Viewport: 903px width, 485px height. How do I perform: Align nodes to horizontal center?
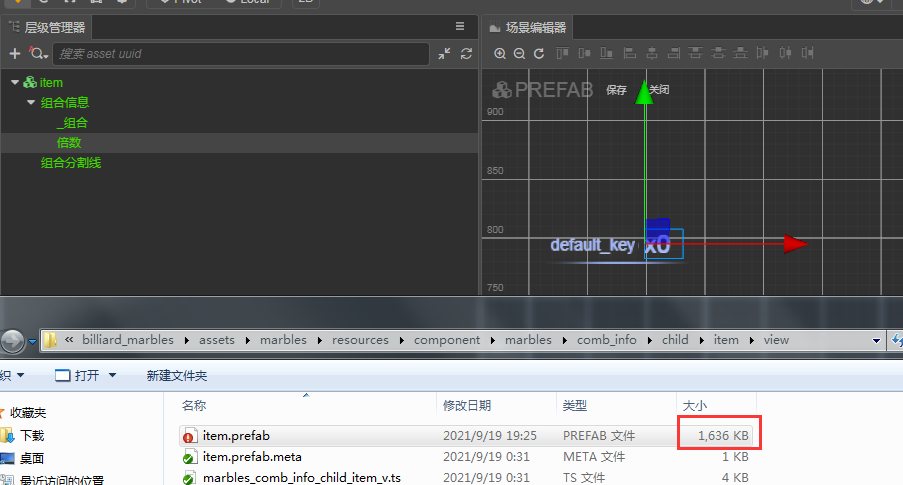coord(652,54)
